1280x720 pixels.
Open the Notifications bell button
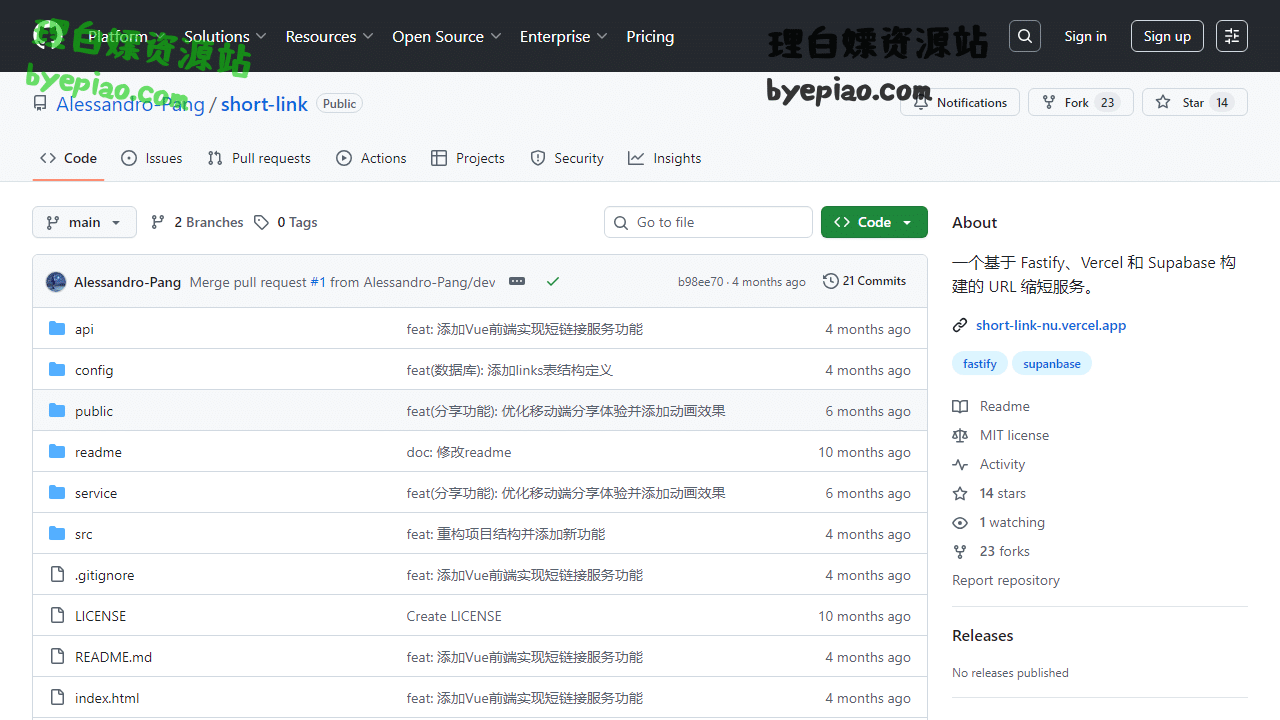tap(960, 102)
